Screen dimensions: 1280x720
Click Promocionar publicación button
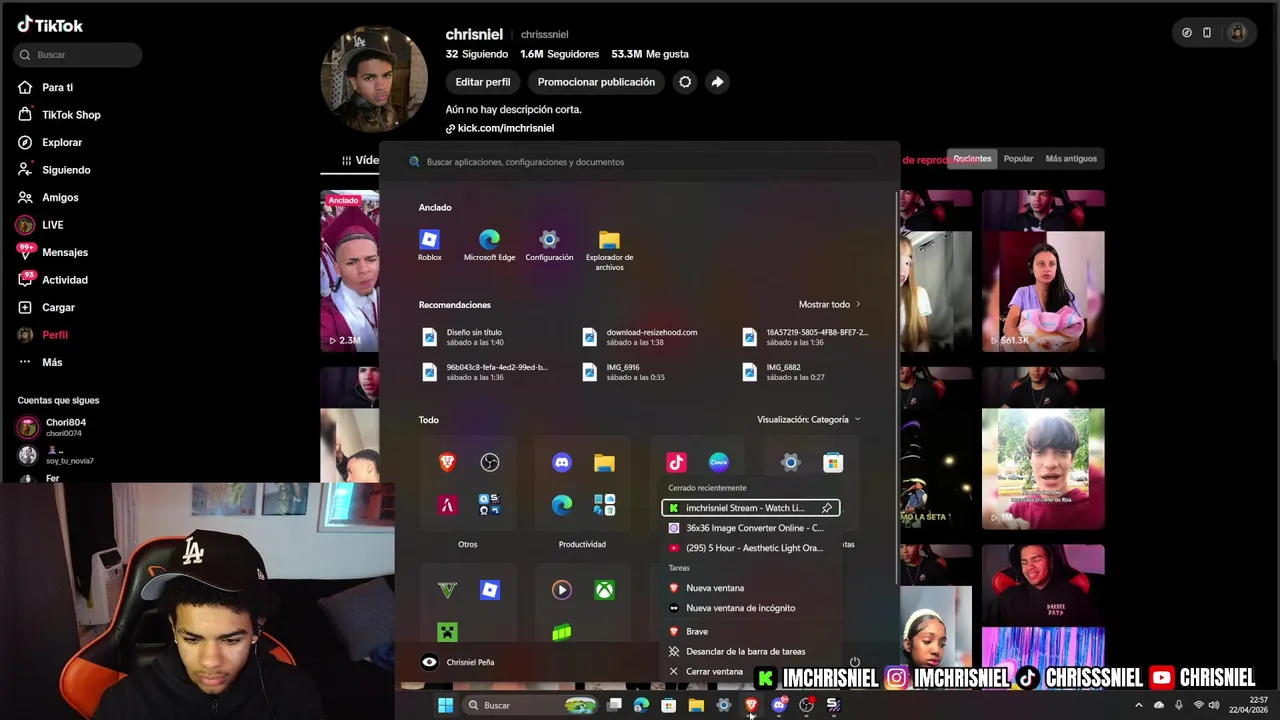point(596,82)
